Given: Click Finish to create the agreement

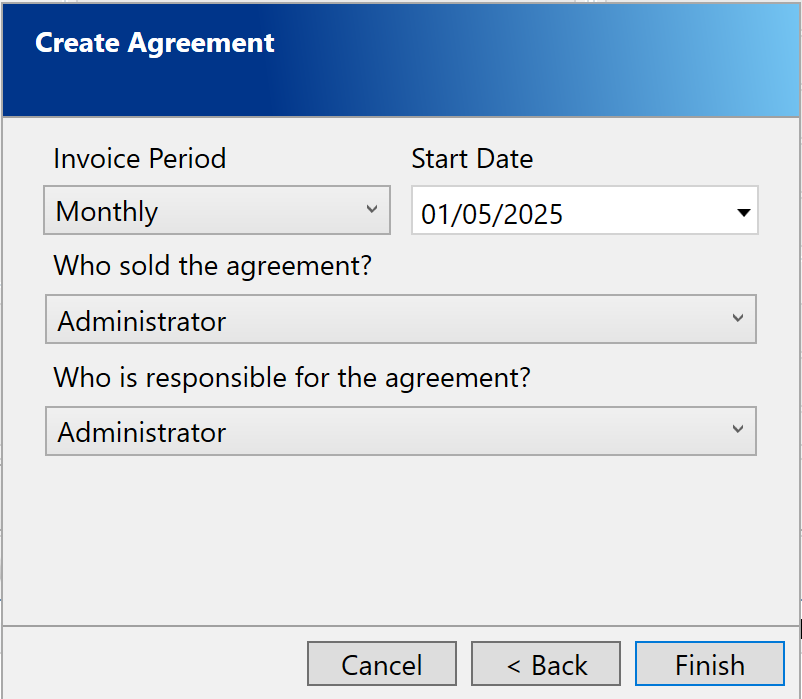Looking at the screenshot, I should coord(709,665).
